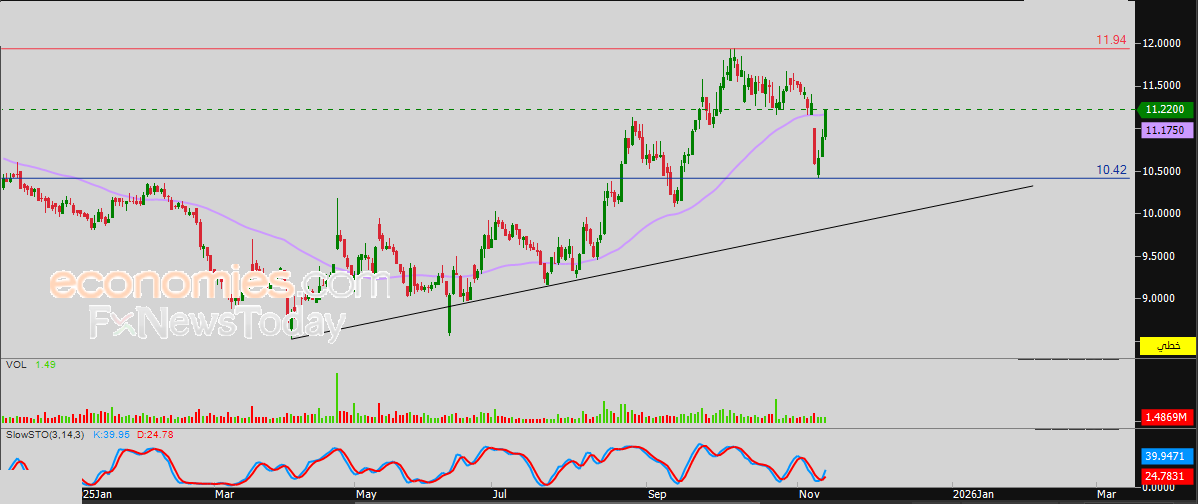Screen dimensions: 1198x504
Task: Click the Sep date axis label
Action: pos(658,495)
